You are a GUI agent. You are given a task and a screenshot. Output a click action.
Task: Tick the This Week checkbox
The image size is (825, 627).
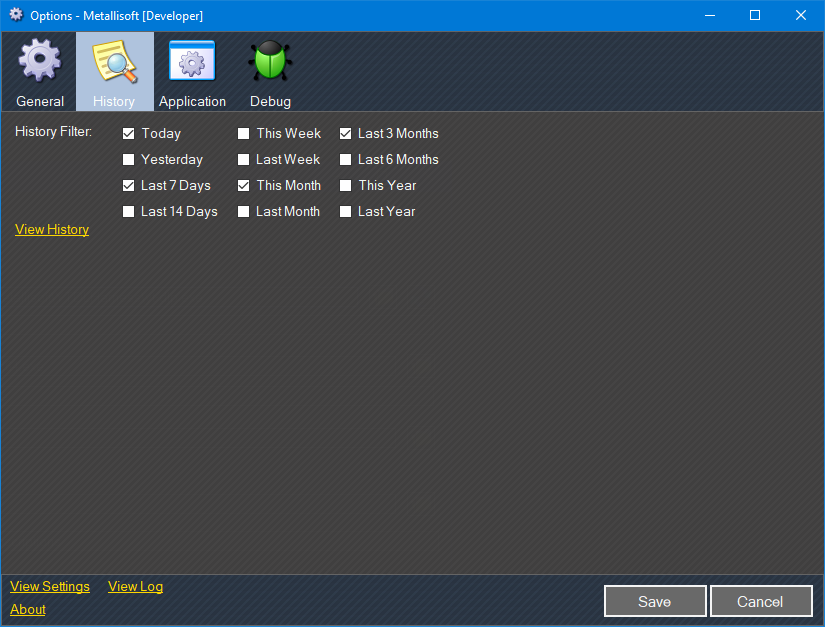coord(243,133)
